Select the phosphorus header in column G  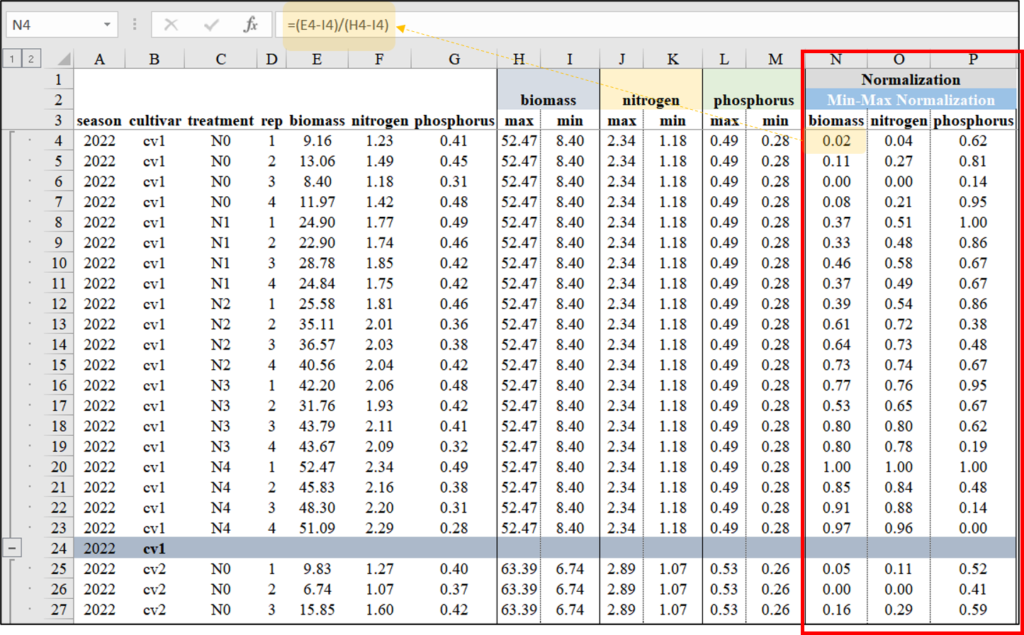tap(454, 121)
